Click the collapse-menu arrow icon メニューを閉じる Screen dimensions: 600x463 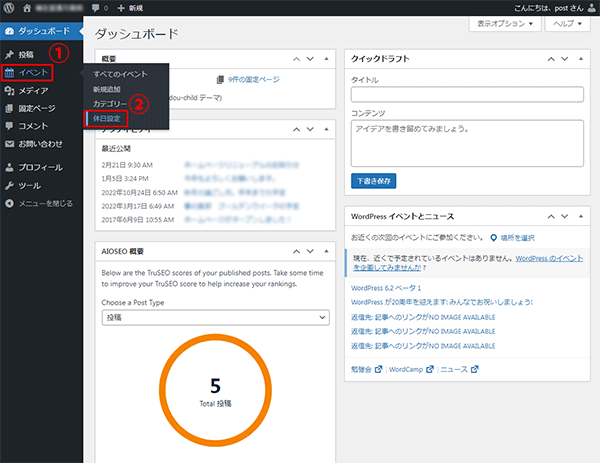tap(10, 204)
